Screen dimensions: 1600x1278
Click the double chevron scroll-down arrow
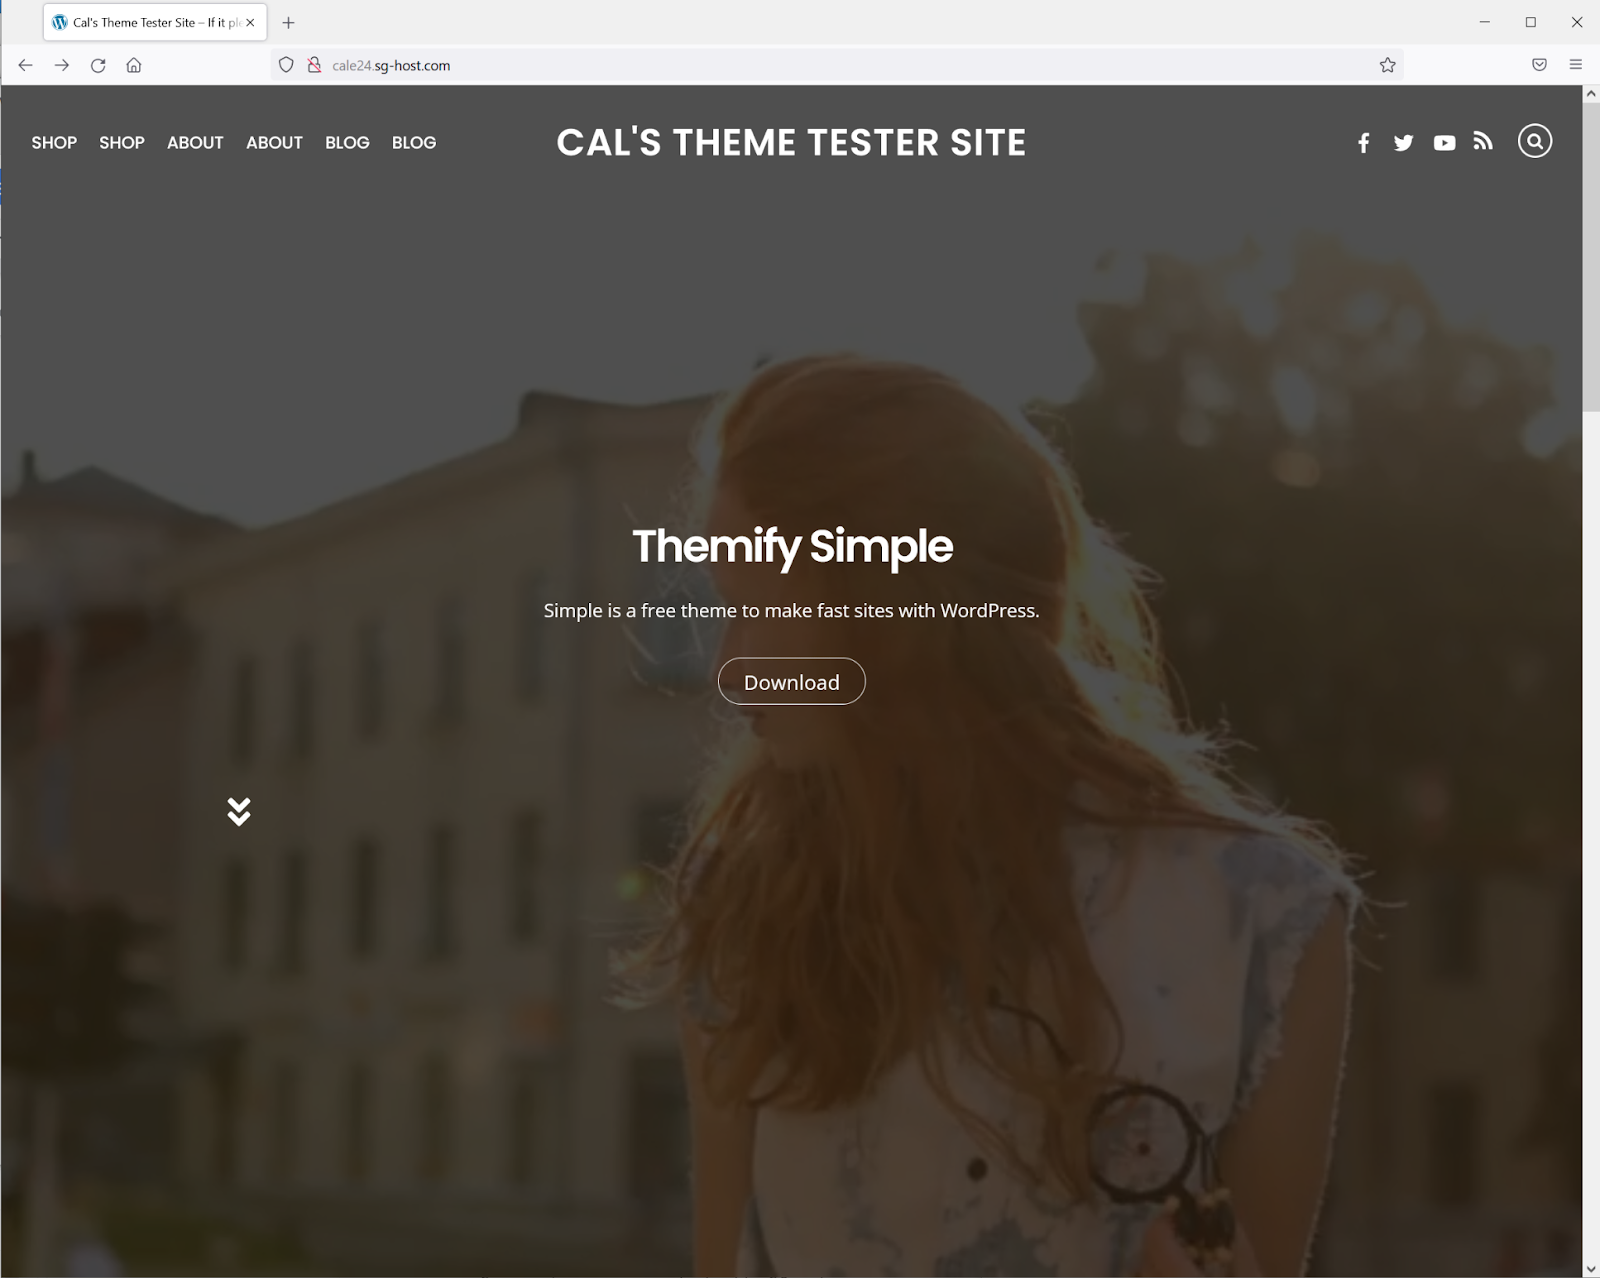pos(239,811)
